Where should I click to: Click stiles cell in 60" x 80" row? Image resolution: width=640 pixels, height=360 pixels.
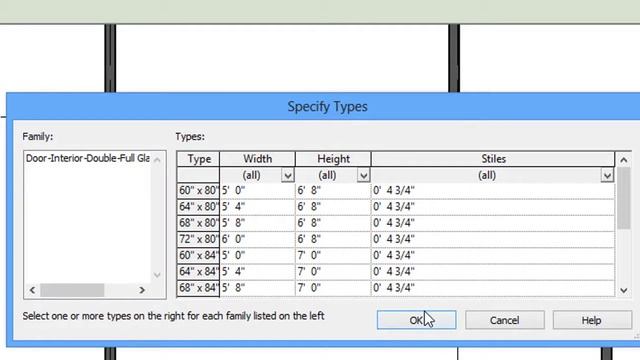coord(493,191)
